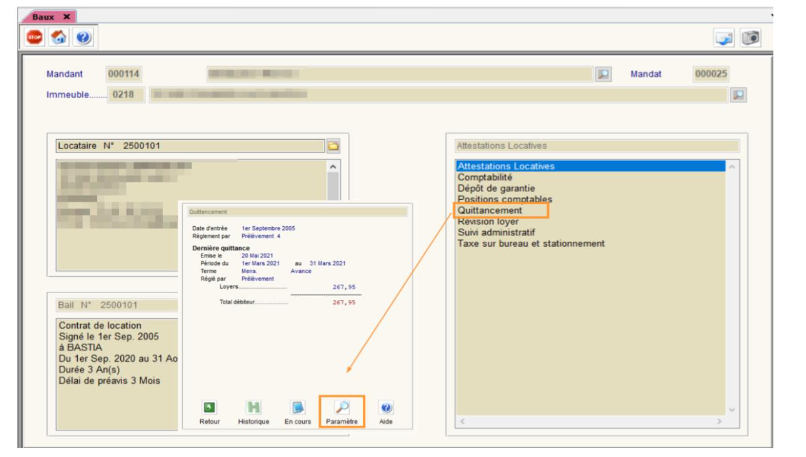
Task: Close the Baux tab
Action: tap(66, 17)
